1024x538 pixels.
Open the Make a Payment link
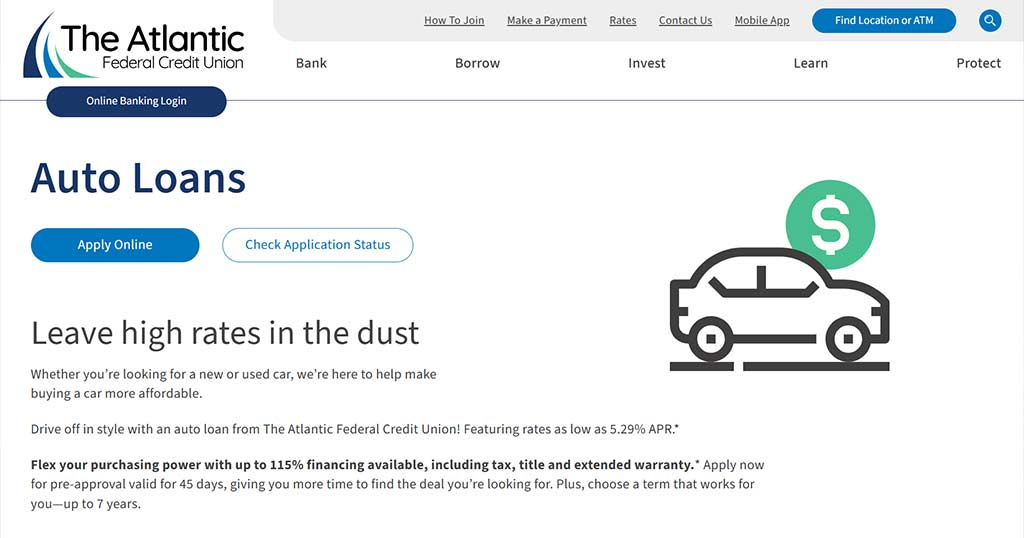547,20
